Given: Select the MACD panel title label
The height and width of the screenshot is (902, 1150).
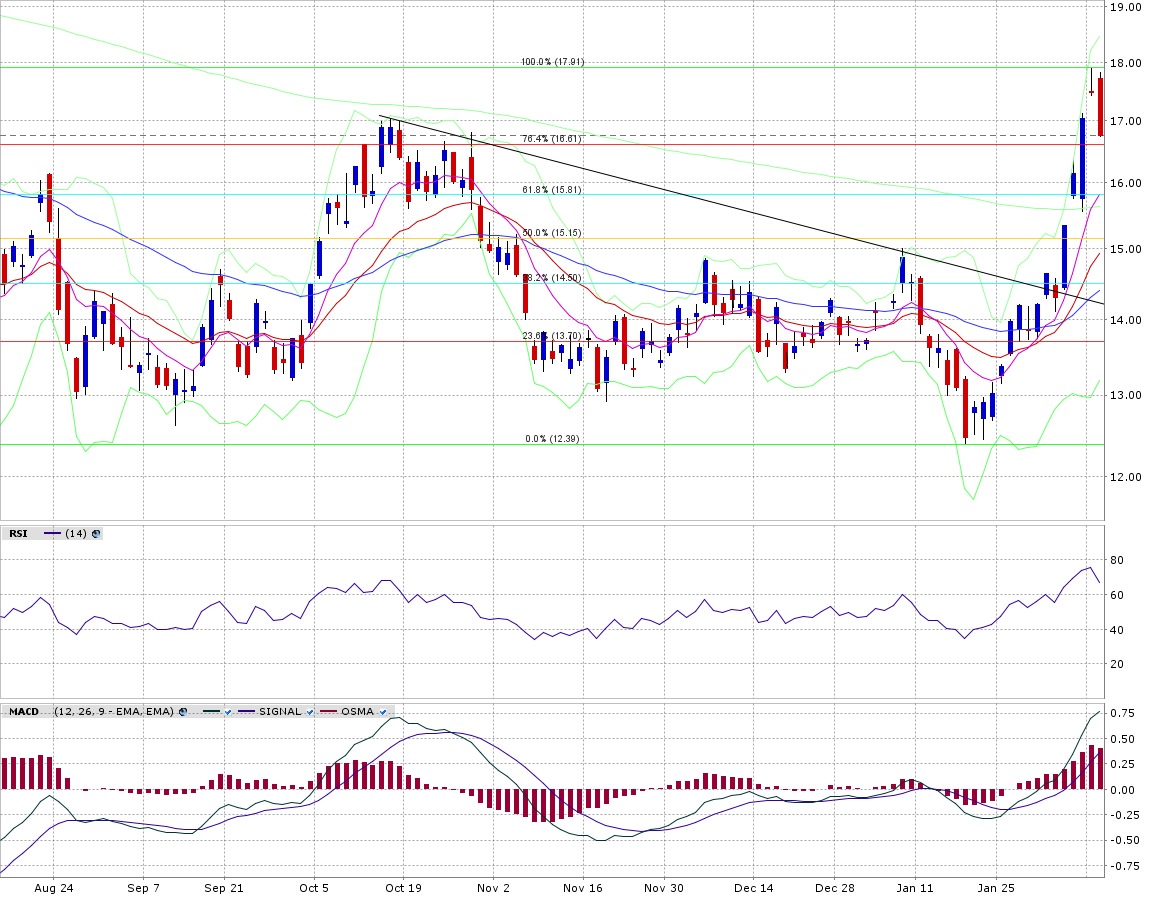Looking at the screenshot, I should click(x=24, y=712).
